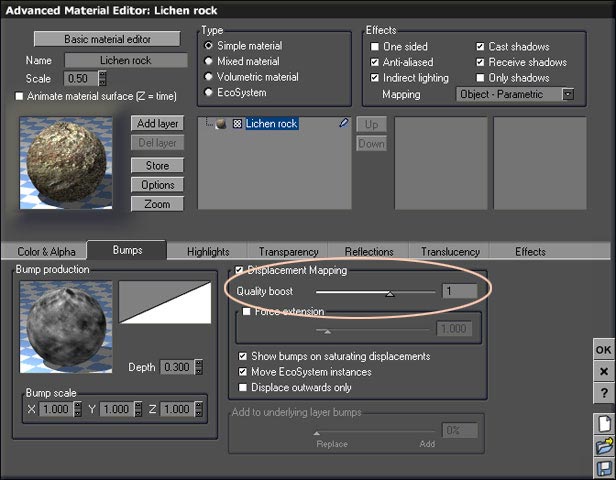Click the Save material floppy disk icon

(x=603, y=467)
